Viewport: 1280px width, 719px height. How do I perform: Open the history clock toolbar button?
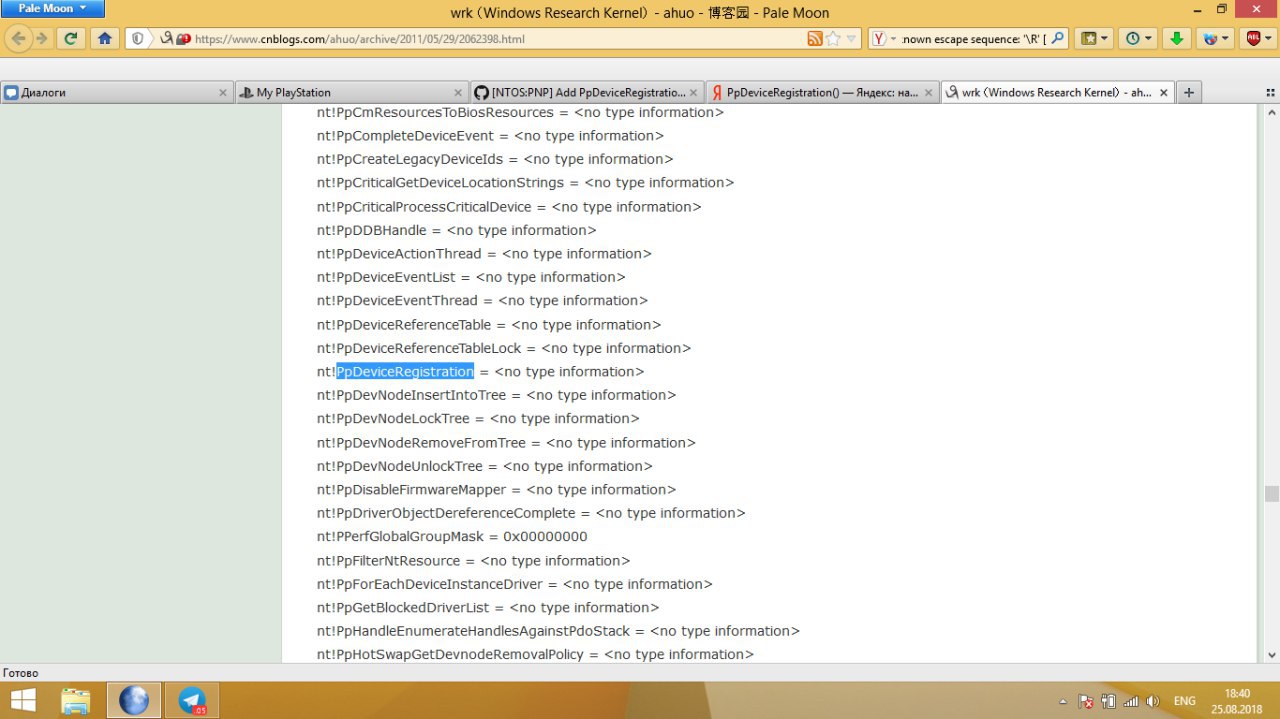1139,38
